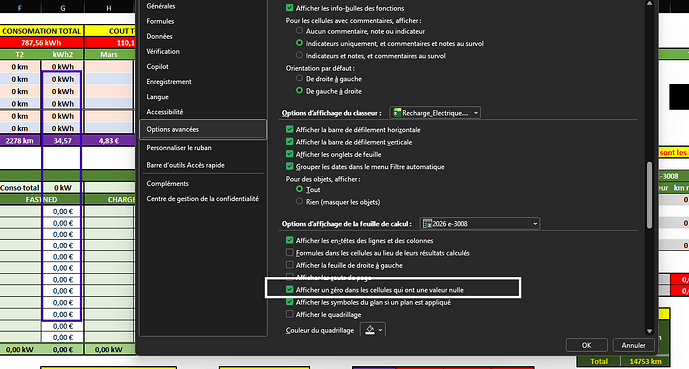Select the 14753 km total cell
This screenshot has height=369, width=689.
click(645, 361)
